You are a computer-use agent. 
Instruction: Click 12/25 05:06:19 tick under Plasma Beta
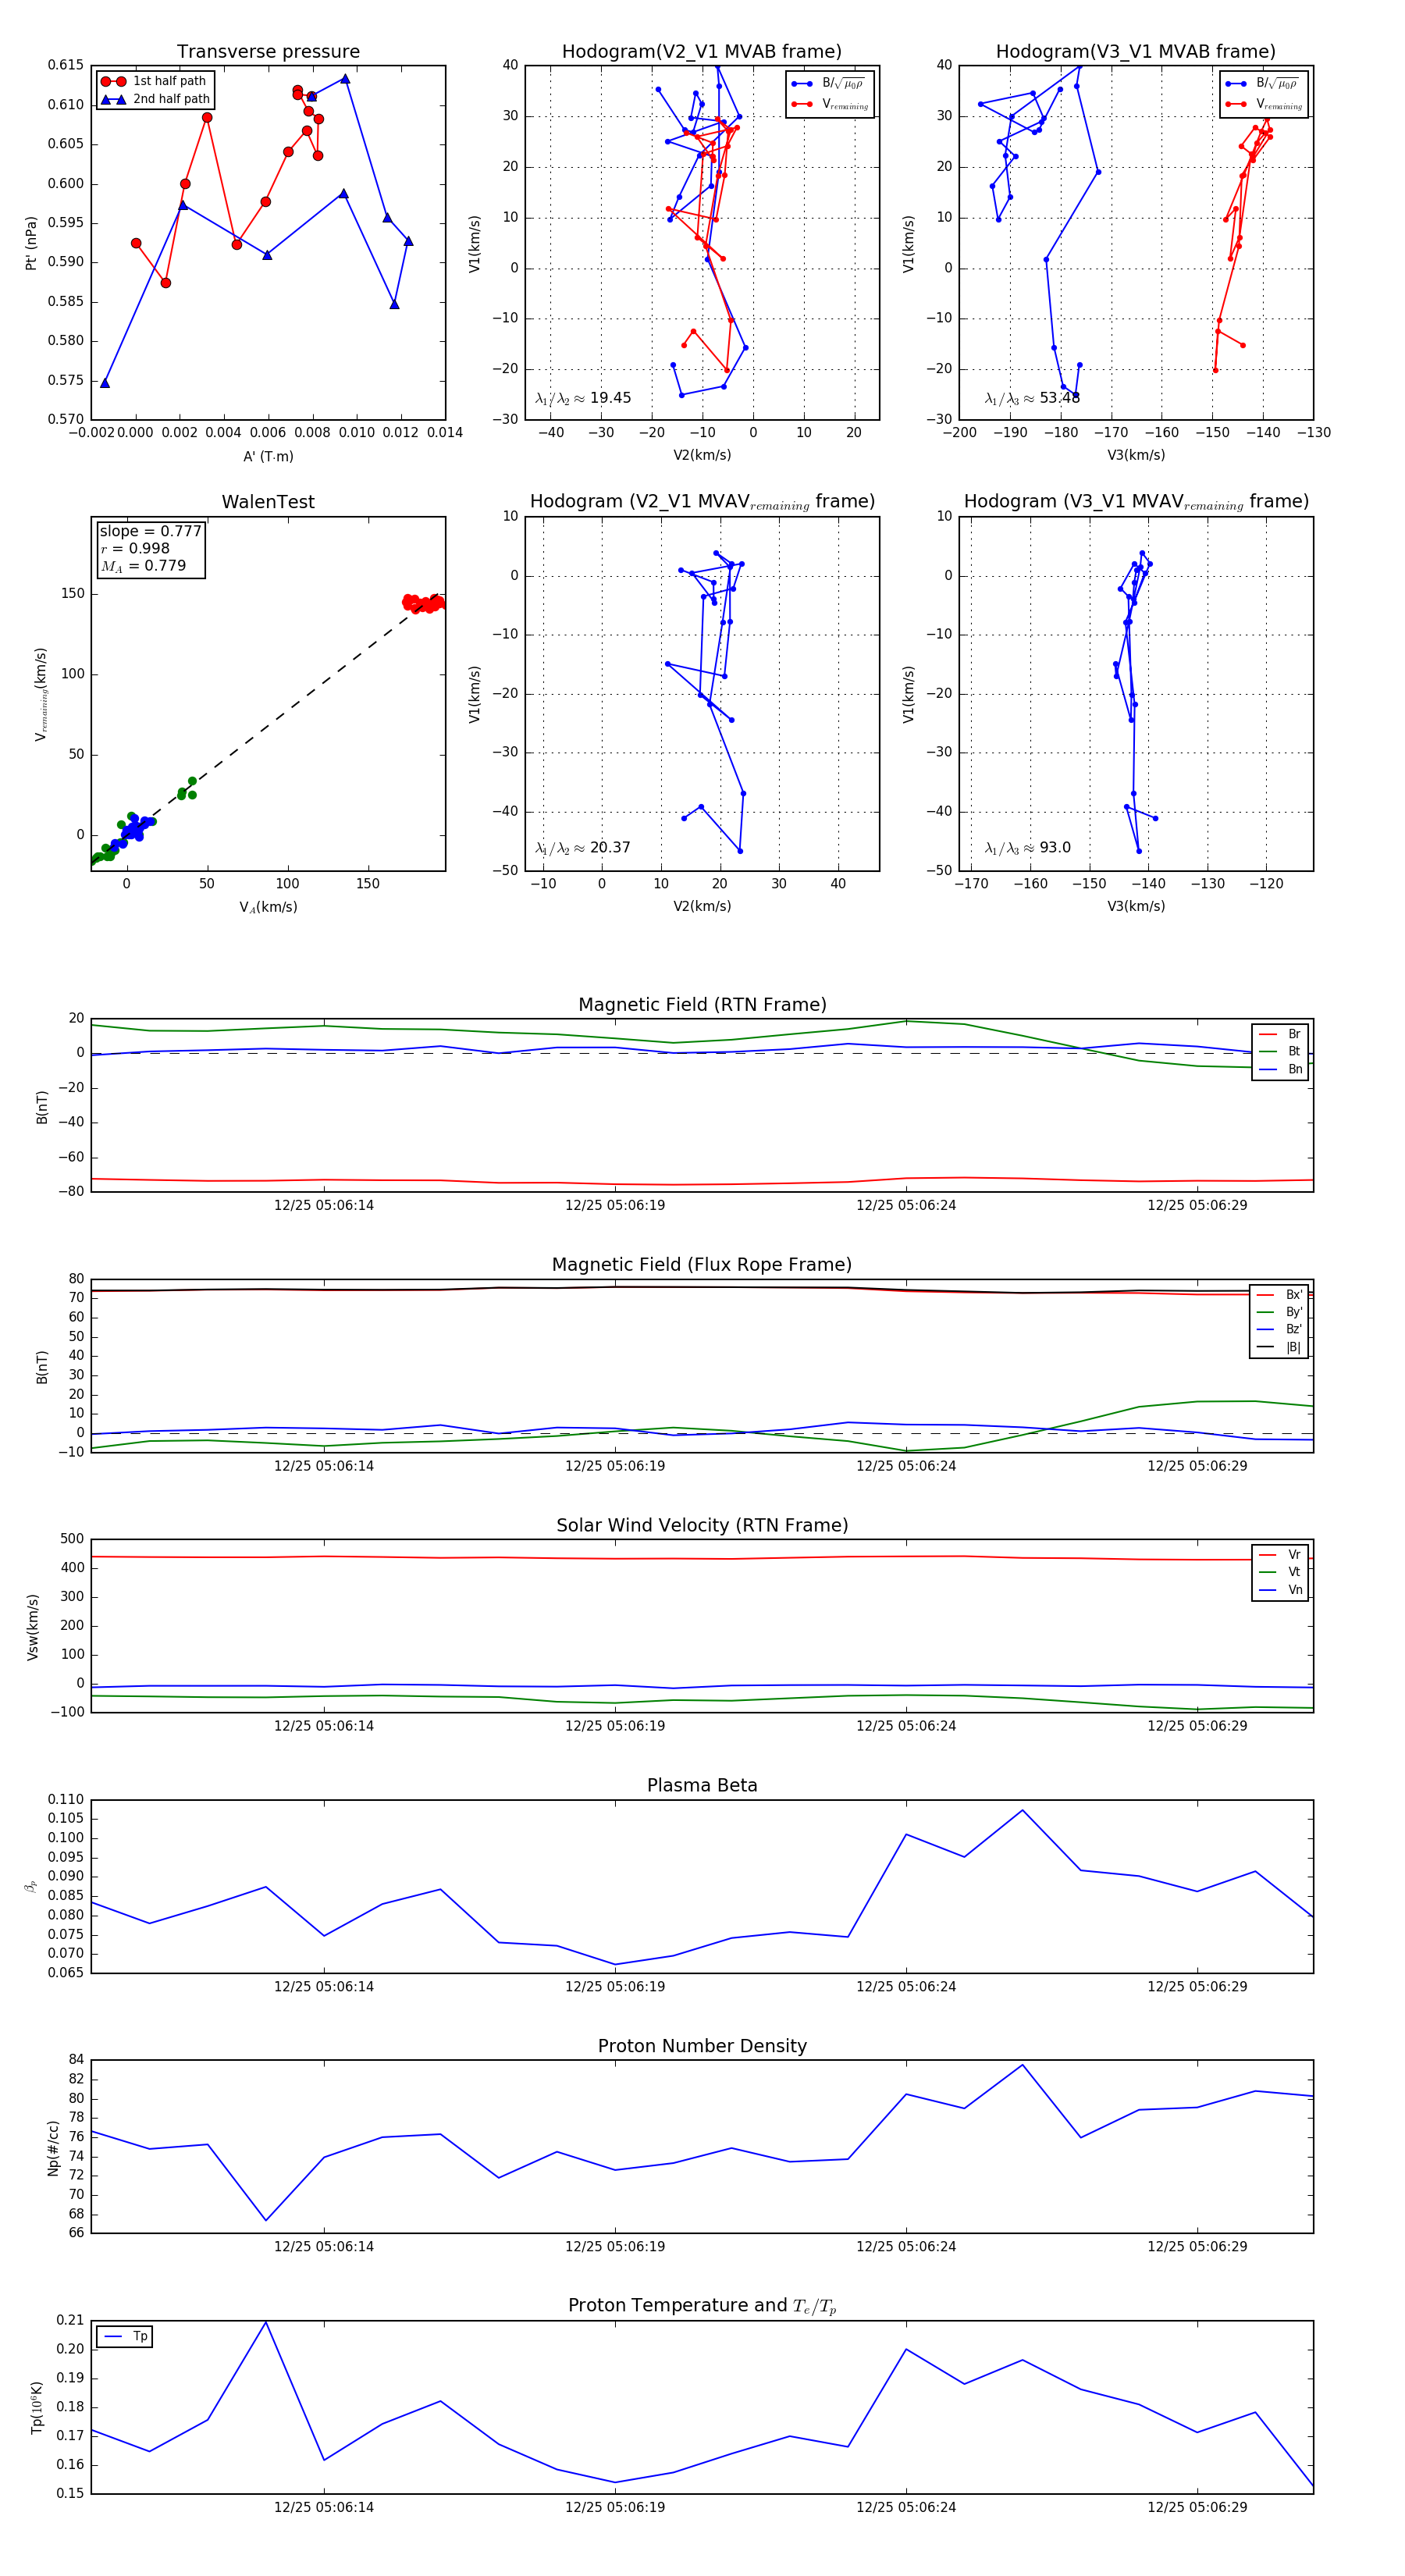click(x=614, y=1986)
